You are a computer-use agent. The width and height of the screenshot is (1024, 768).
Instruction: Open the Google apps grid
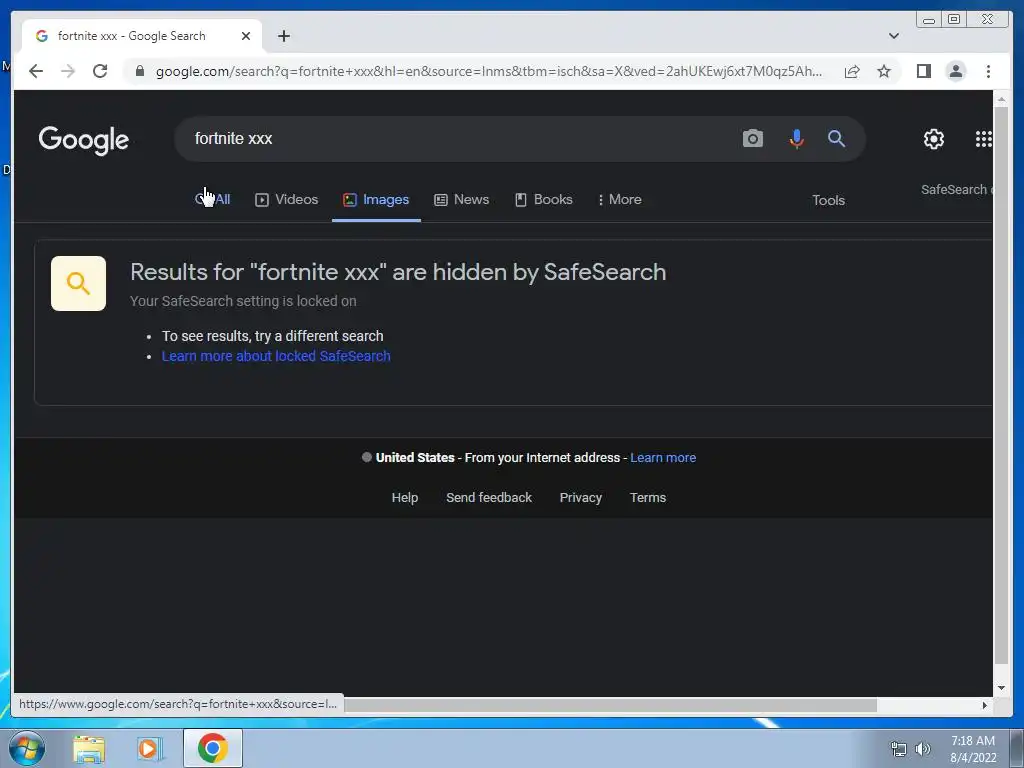tap(984, 138)
